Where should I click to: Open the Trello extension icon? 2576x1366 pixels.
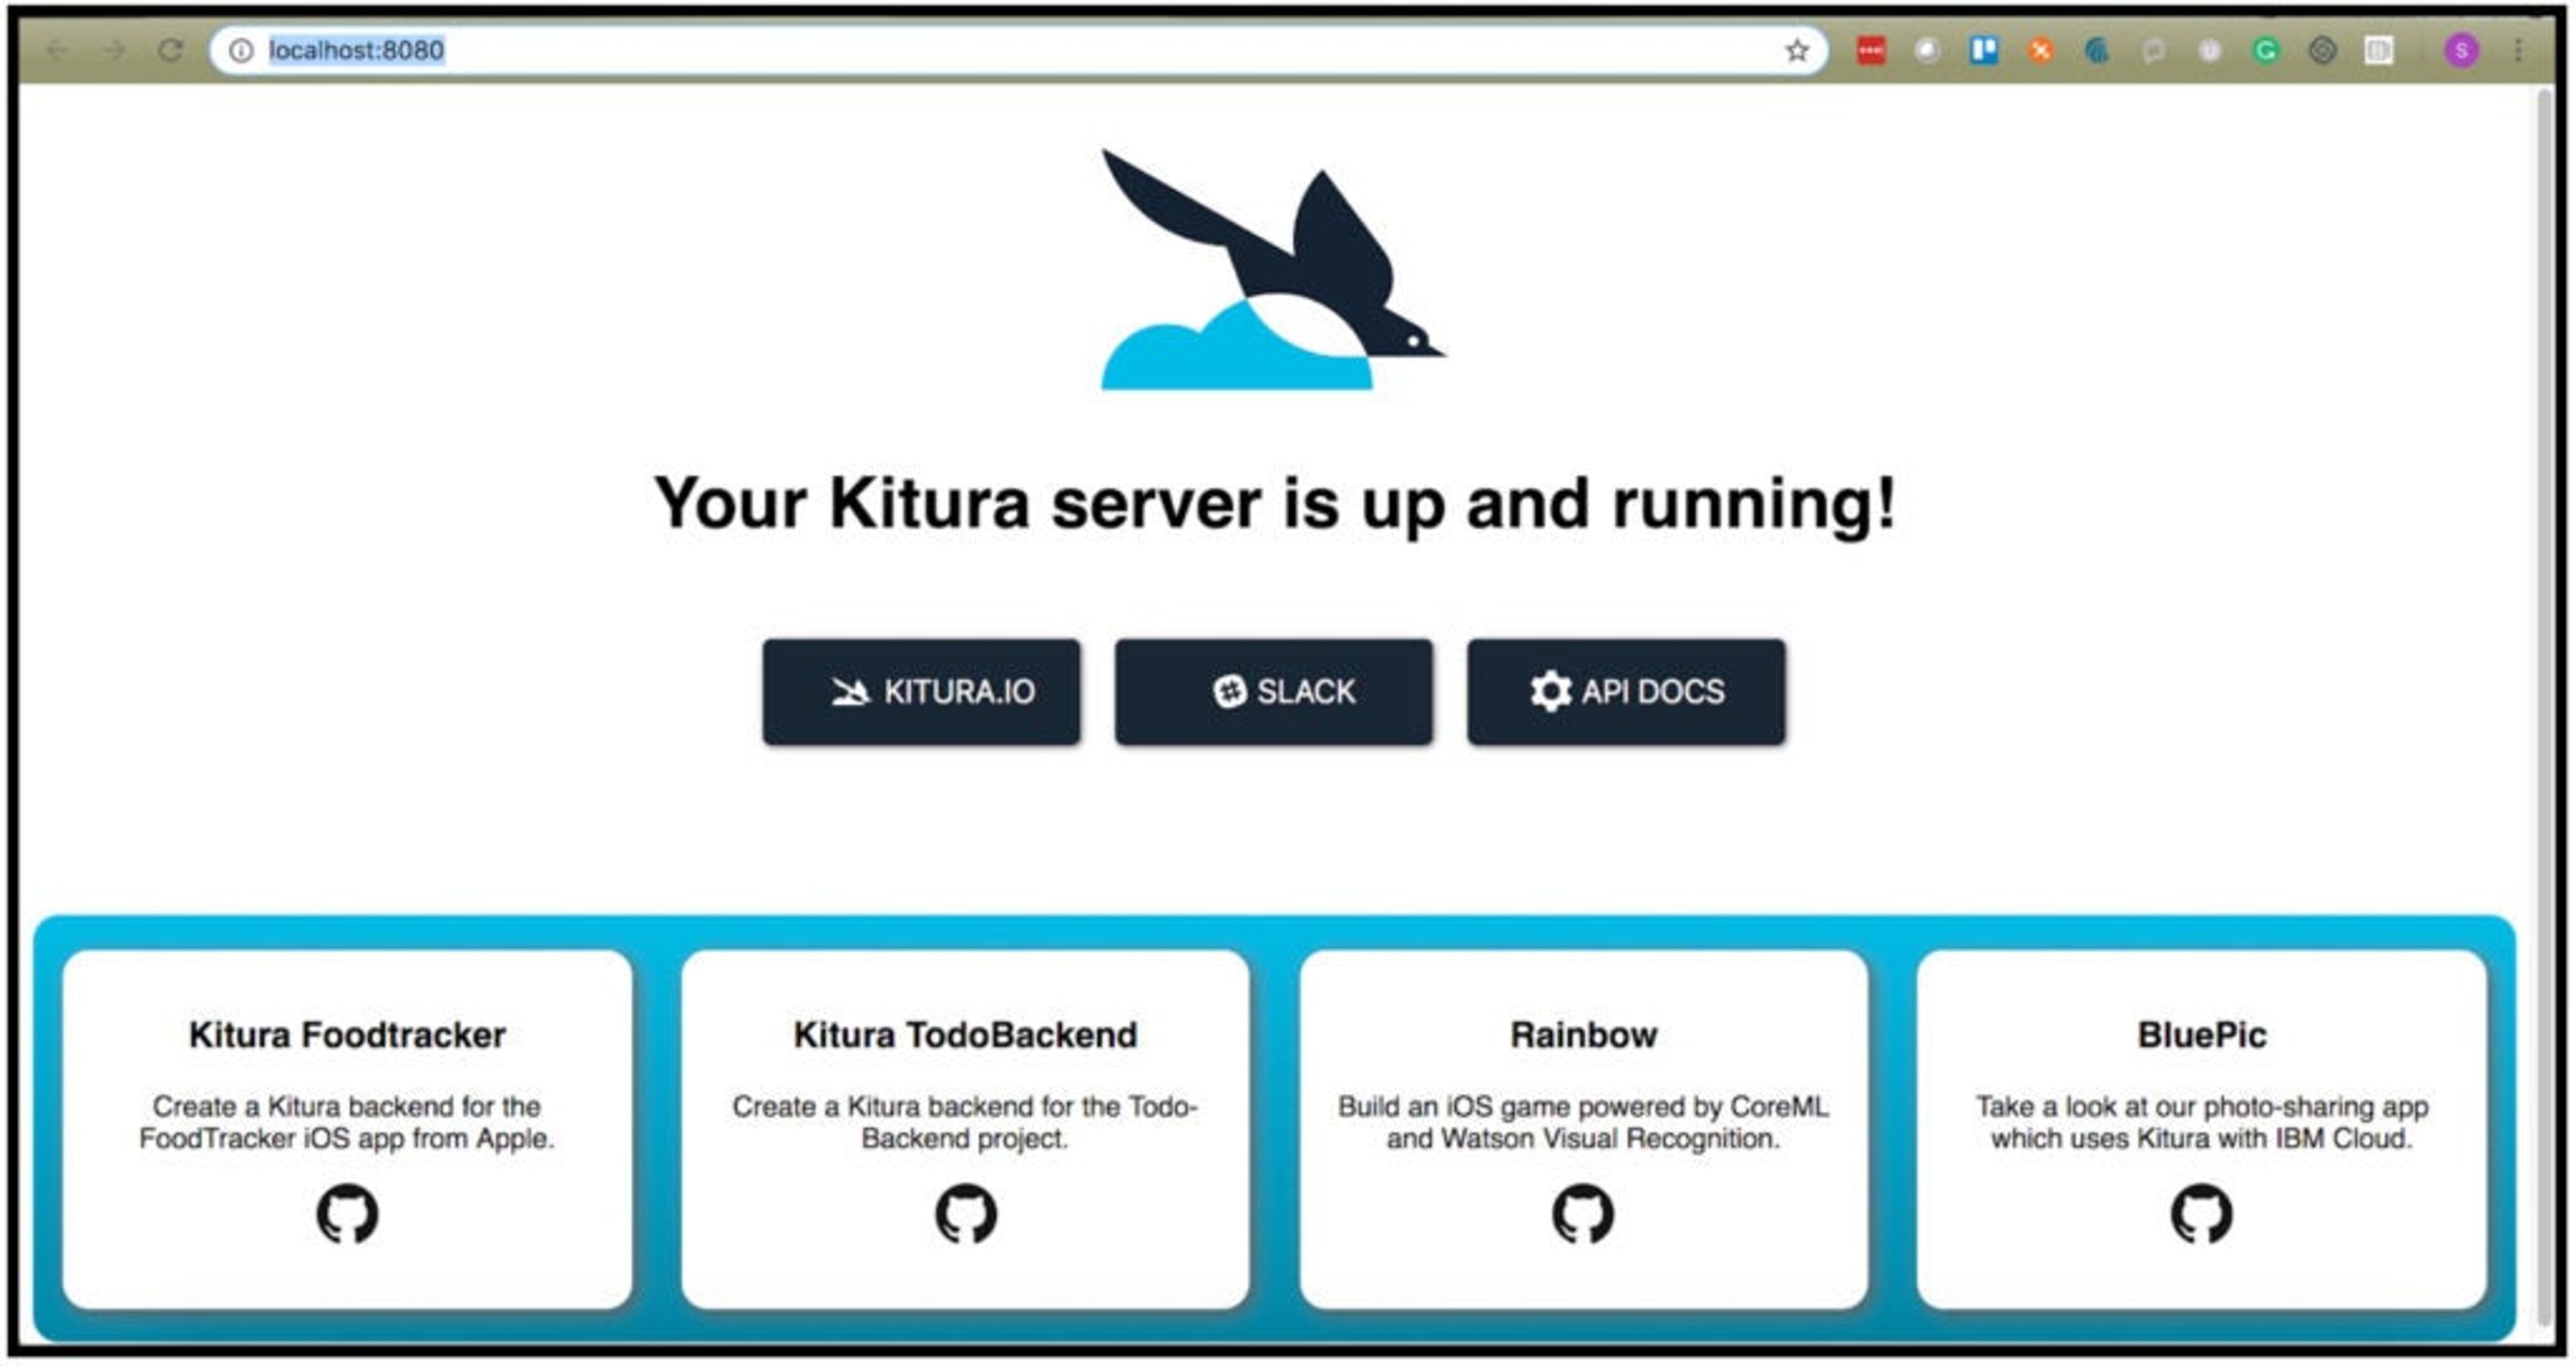1984,50
